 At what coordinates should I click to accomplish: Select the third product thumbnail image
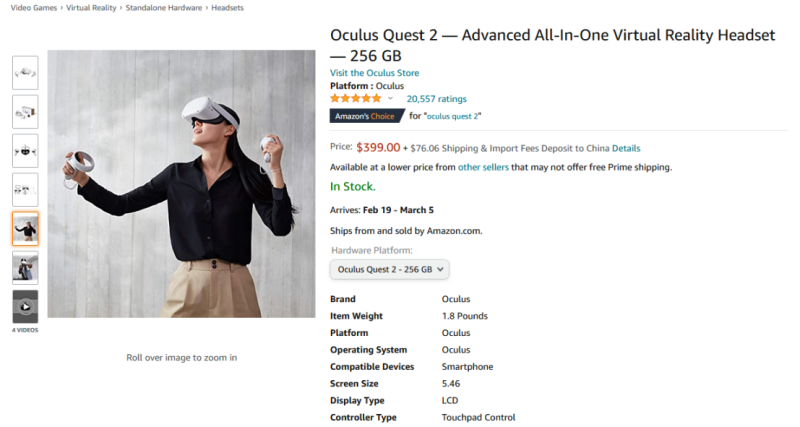25,151
